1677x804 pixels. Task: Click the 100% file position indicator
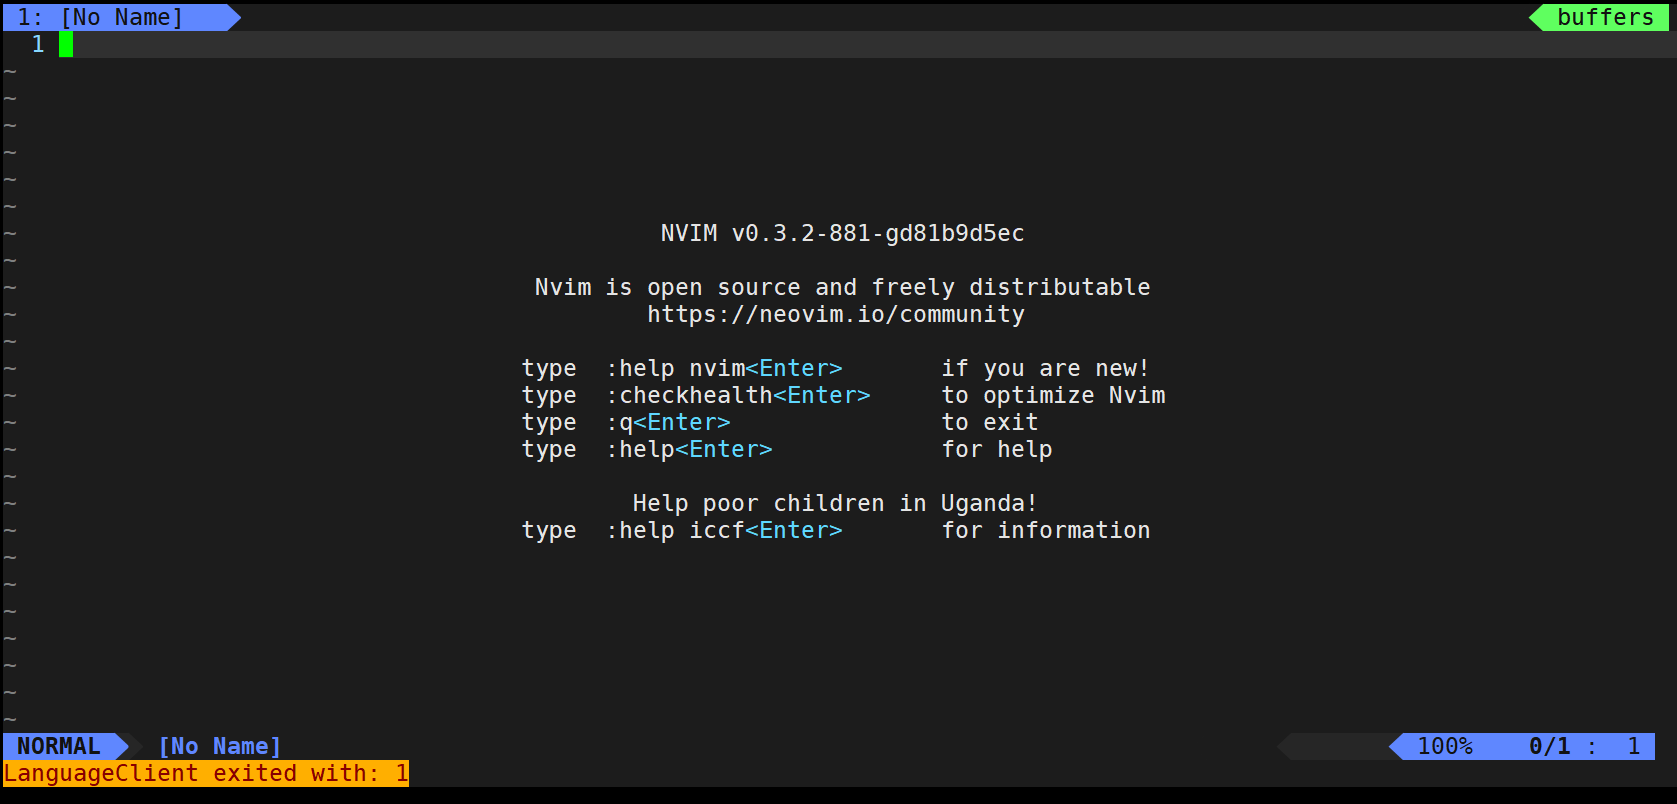point(1445,746)
